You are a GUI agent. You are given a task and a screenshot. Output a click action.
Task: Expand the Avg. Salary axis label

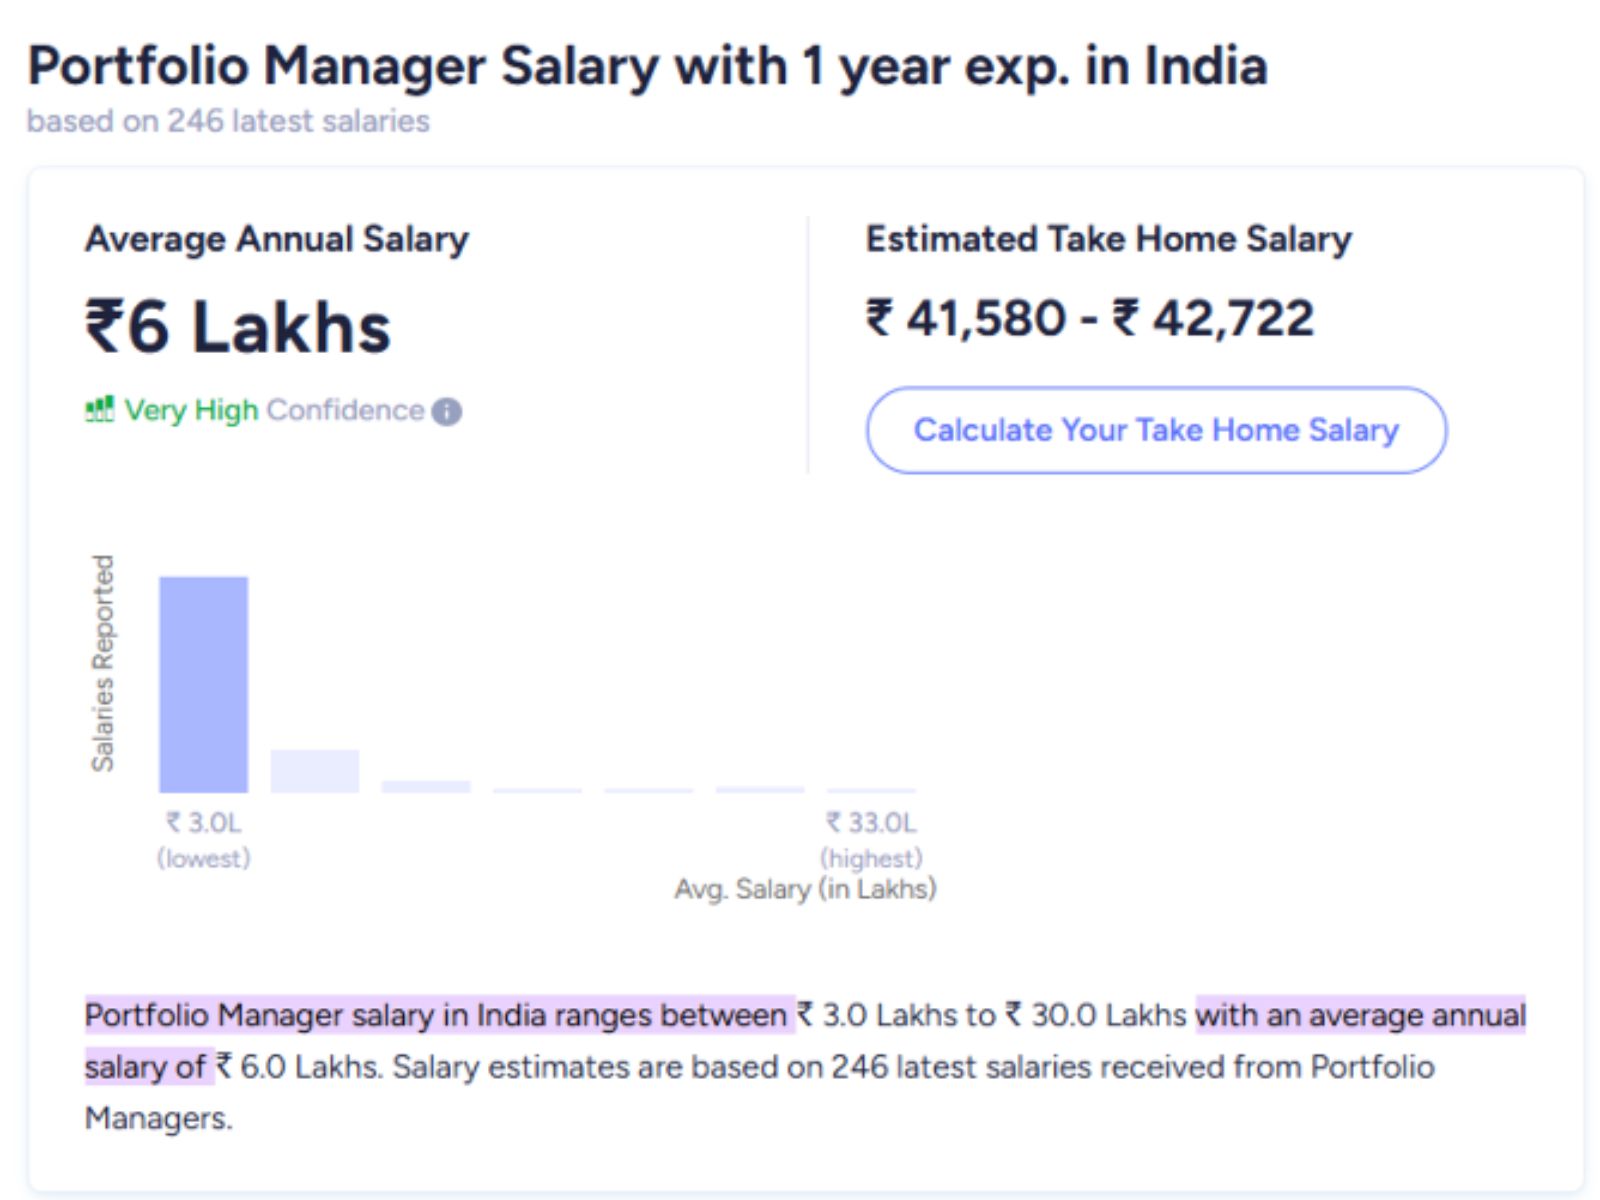pyautogui.click(x=806, y=888)
